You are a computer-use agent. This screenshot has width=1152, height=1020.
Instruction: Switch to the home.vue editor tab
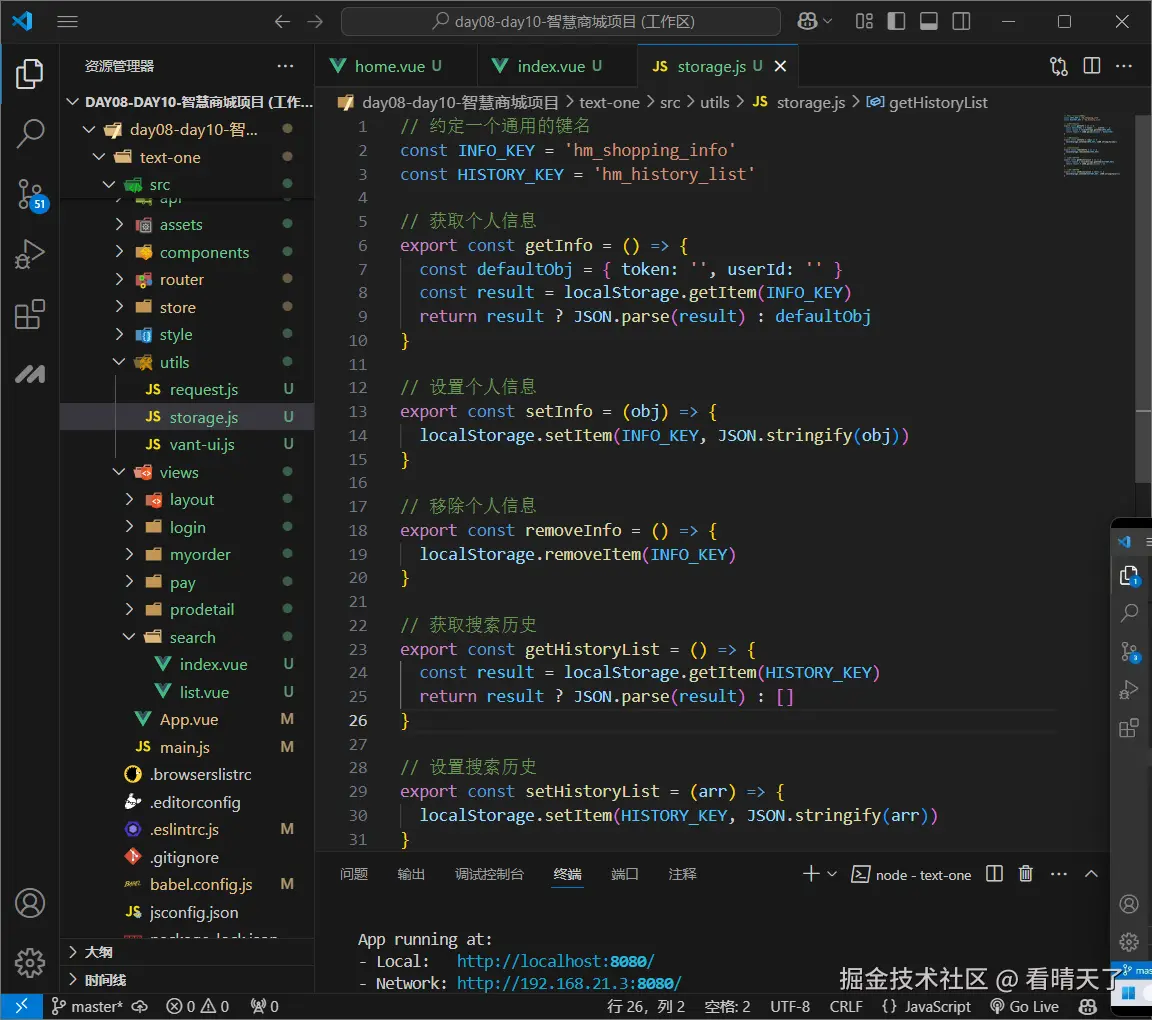click(389, 66)
